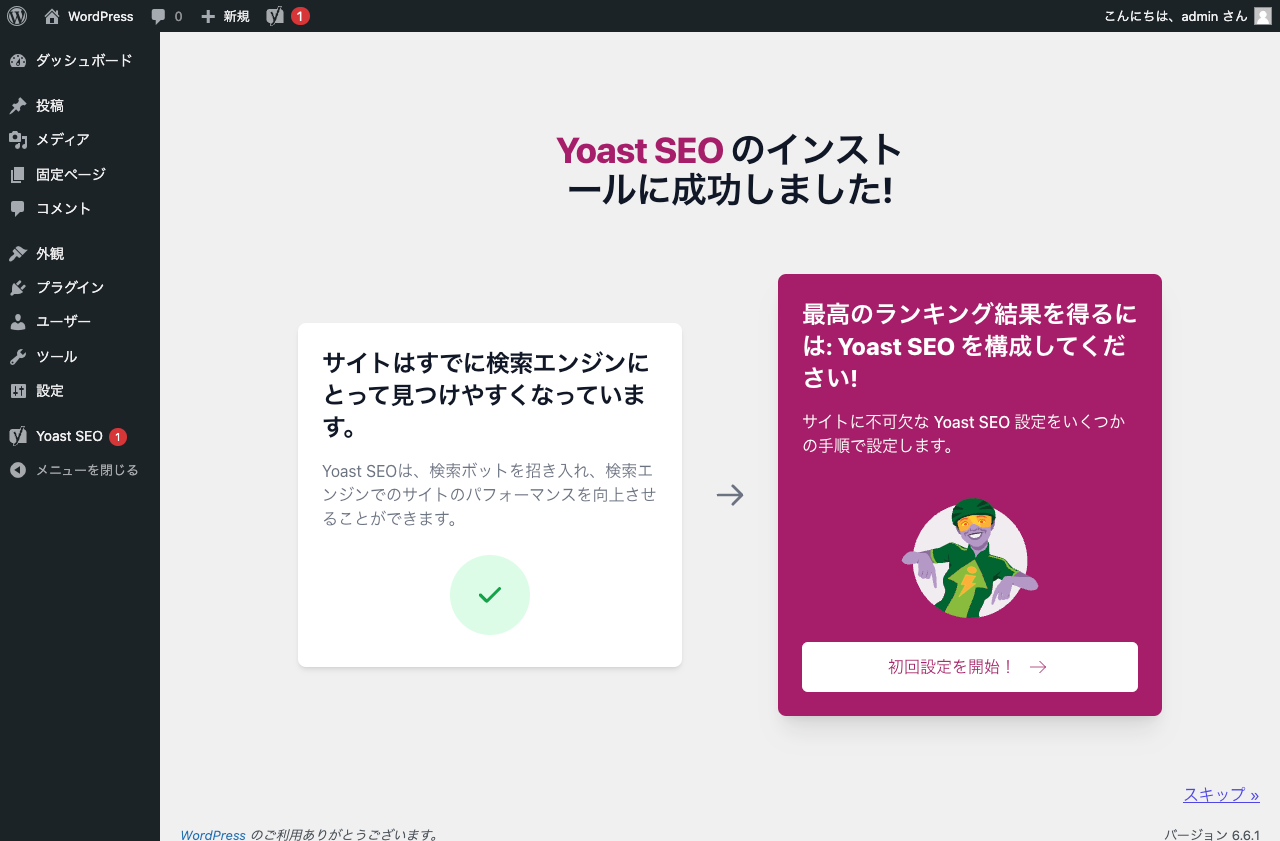This screenshot has width=1280, height=841.
Task: Open the home icon for WordPress site
Action: click(52, 16)
